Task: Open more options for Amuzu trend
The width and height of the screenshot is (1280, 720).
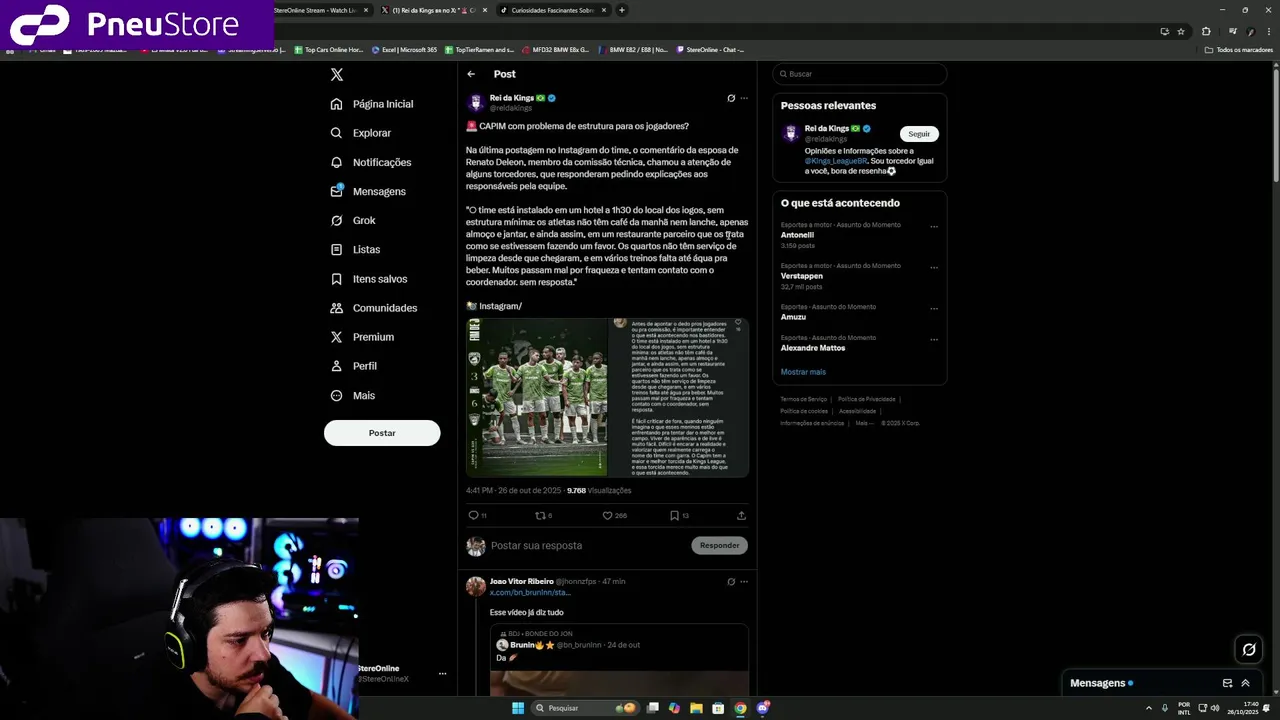Action: click(x=934, y=308)
